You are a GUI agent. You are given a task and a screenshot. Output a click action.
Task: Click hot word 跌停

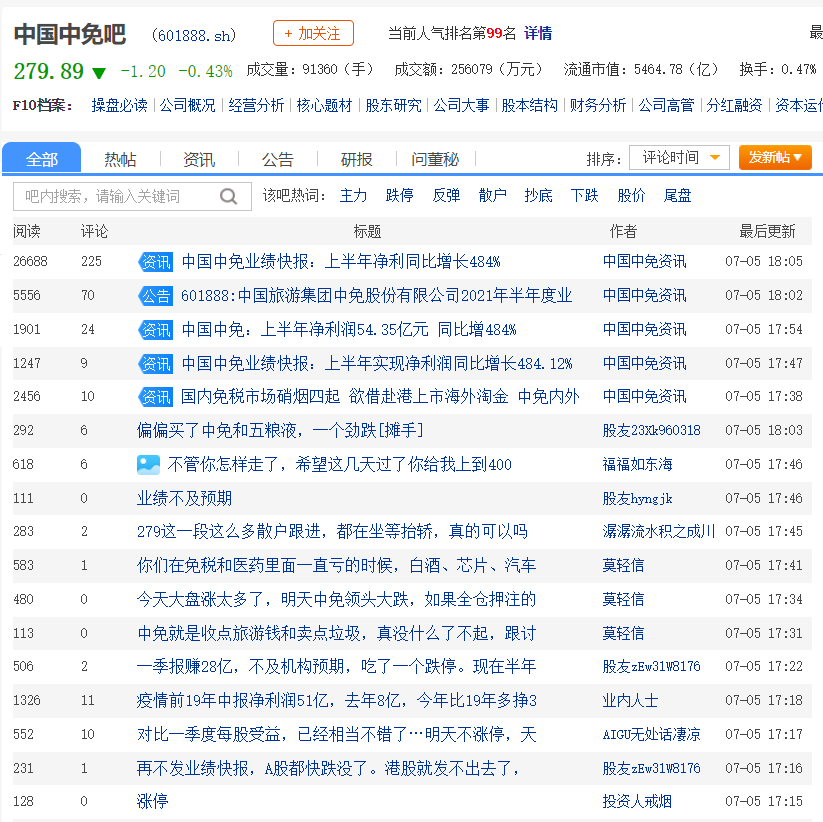399,196
